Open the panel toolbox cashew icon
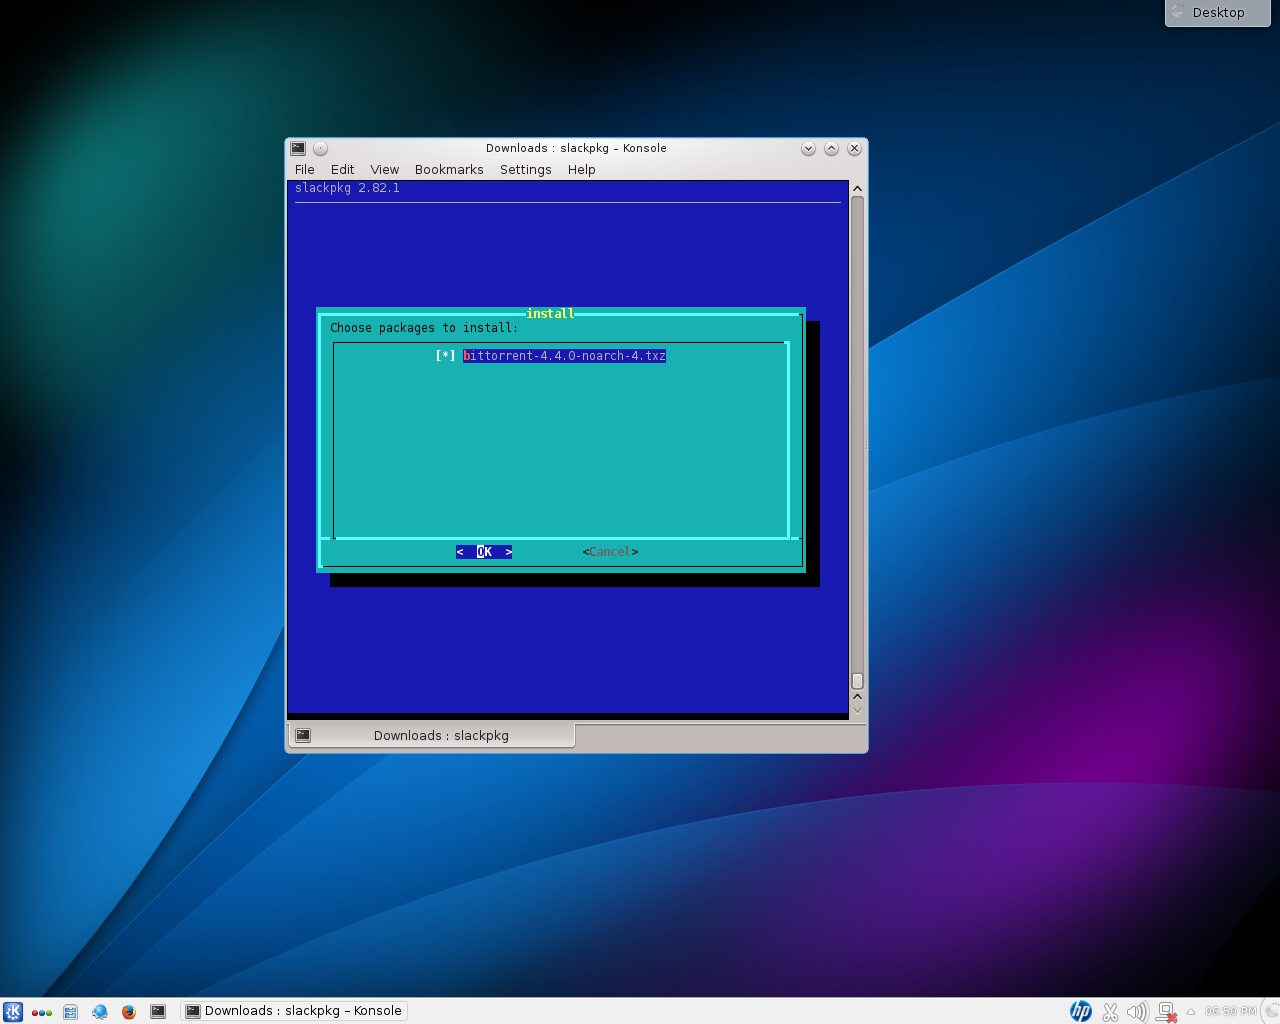Screen dimensions: 1280x1024 tap(1271, 1011)
